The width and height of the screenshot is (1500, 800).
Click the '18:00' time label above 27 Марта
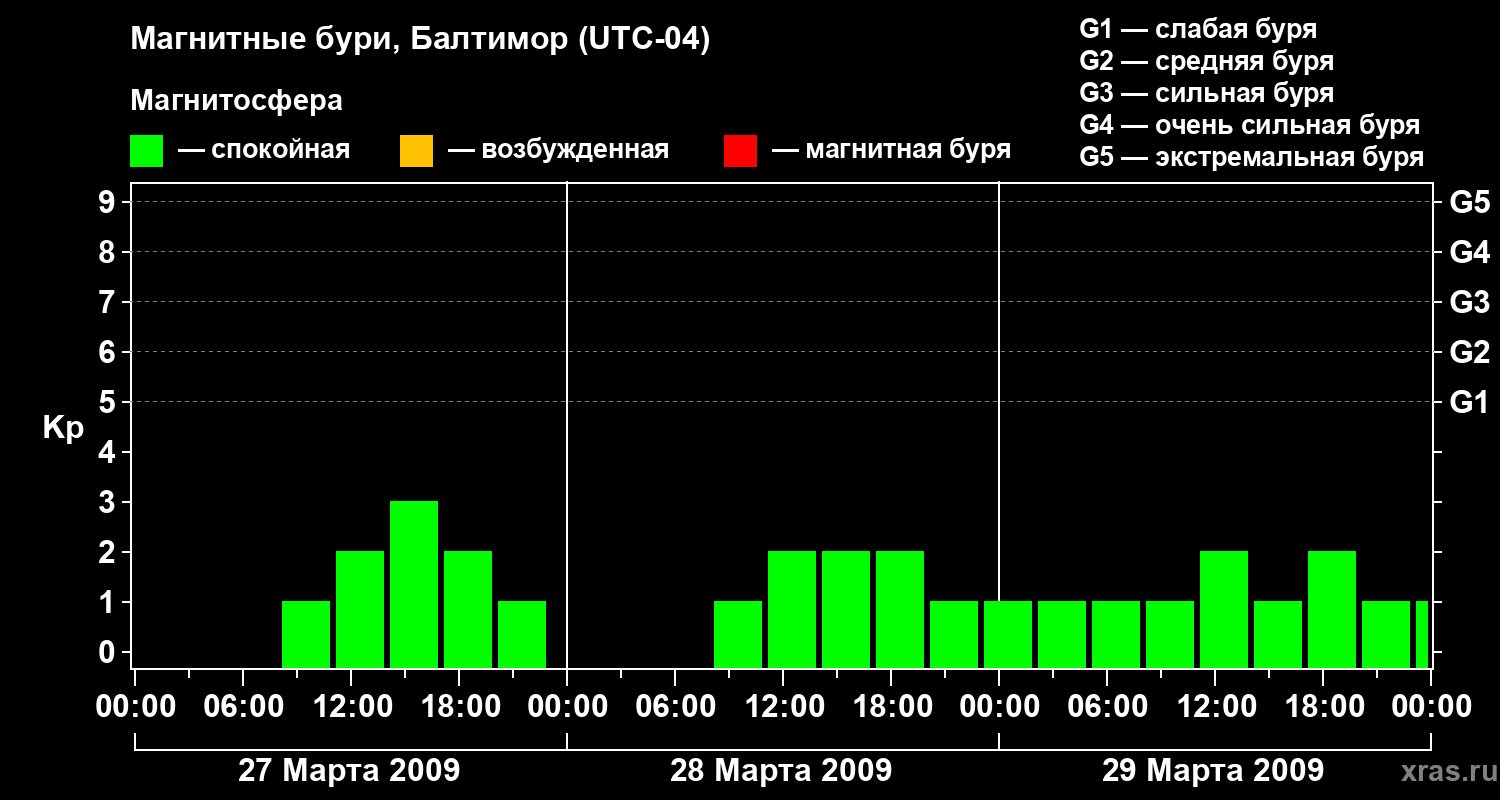click(x=459, y=706)
